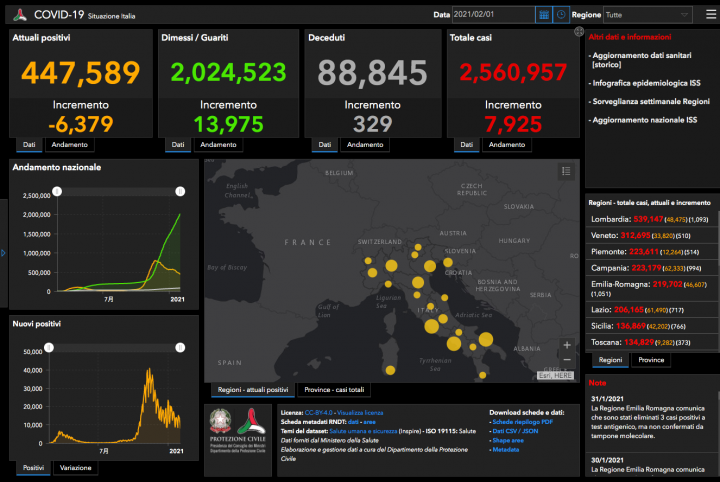Show the Province list tab
720x482 pixels.
coord(651,360)
